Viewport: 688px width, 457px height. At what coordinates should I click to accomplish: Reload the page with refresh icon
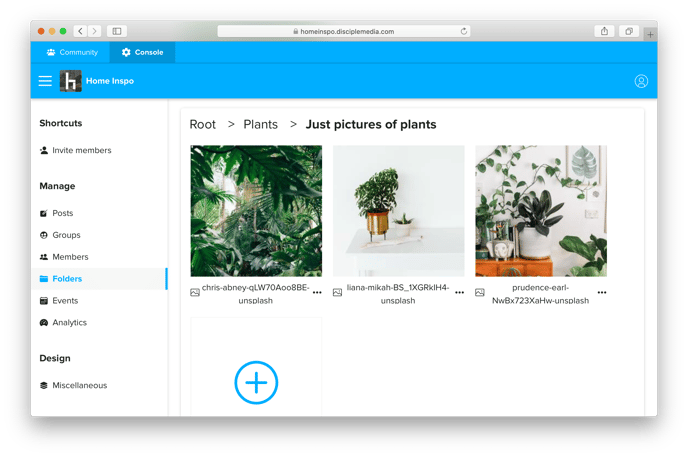pyautogui.click(x=463, y=31)
